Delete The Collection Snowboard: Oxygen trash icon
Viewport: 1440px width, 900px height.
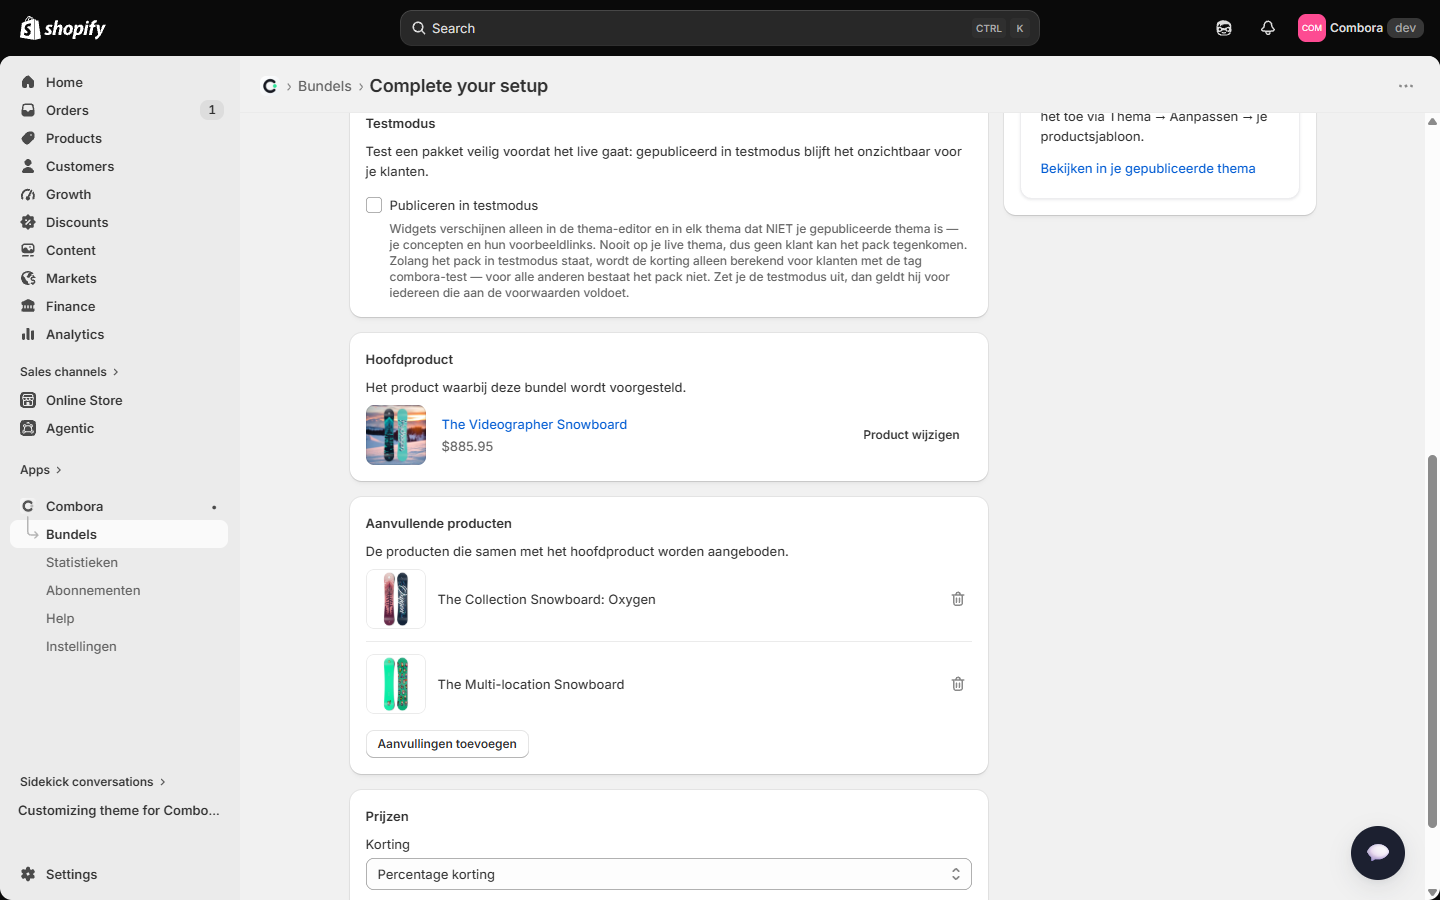958,599
